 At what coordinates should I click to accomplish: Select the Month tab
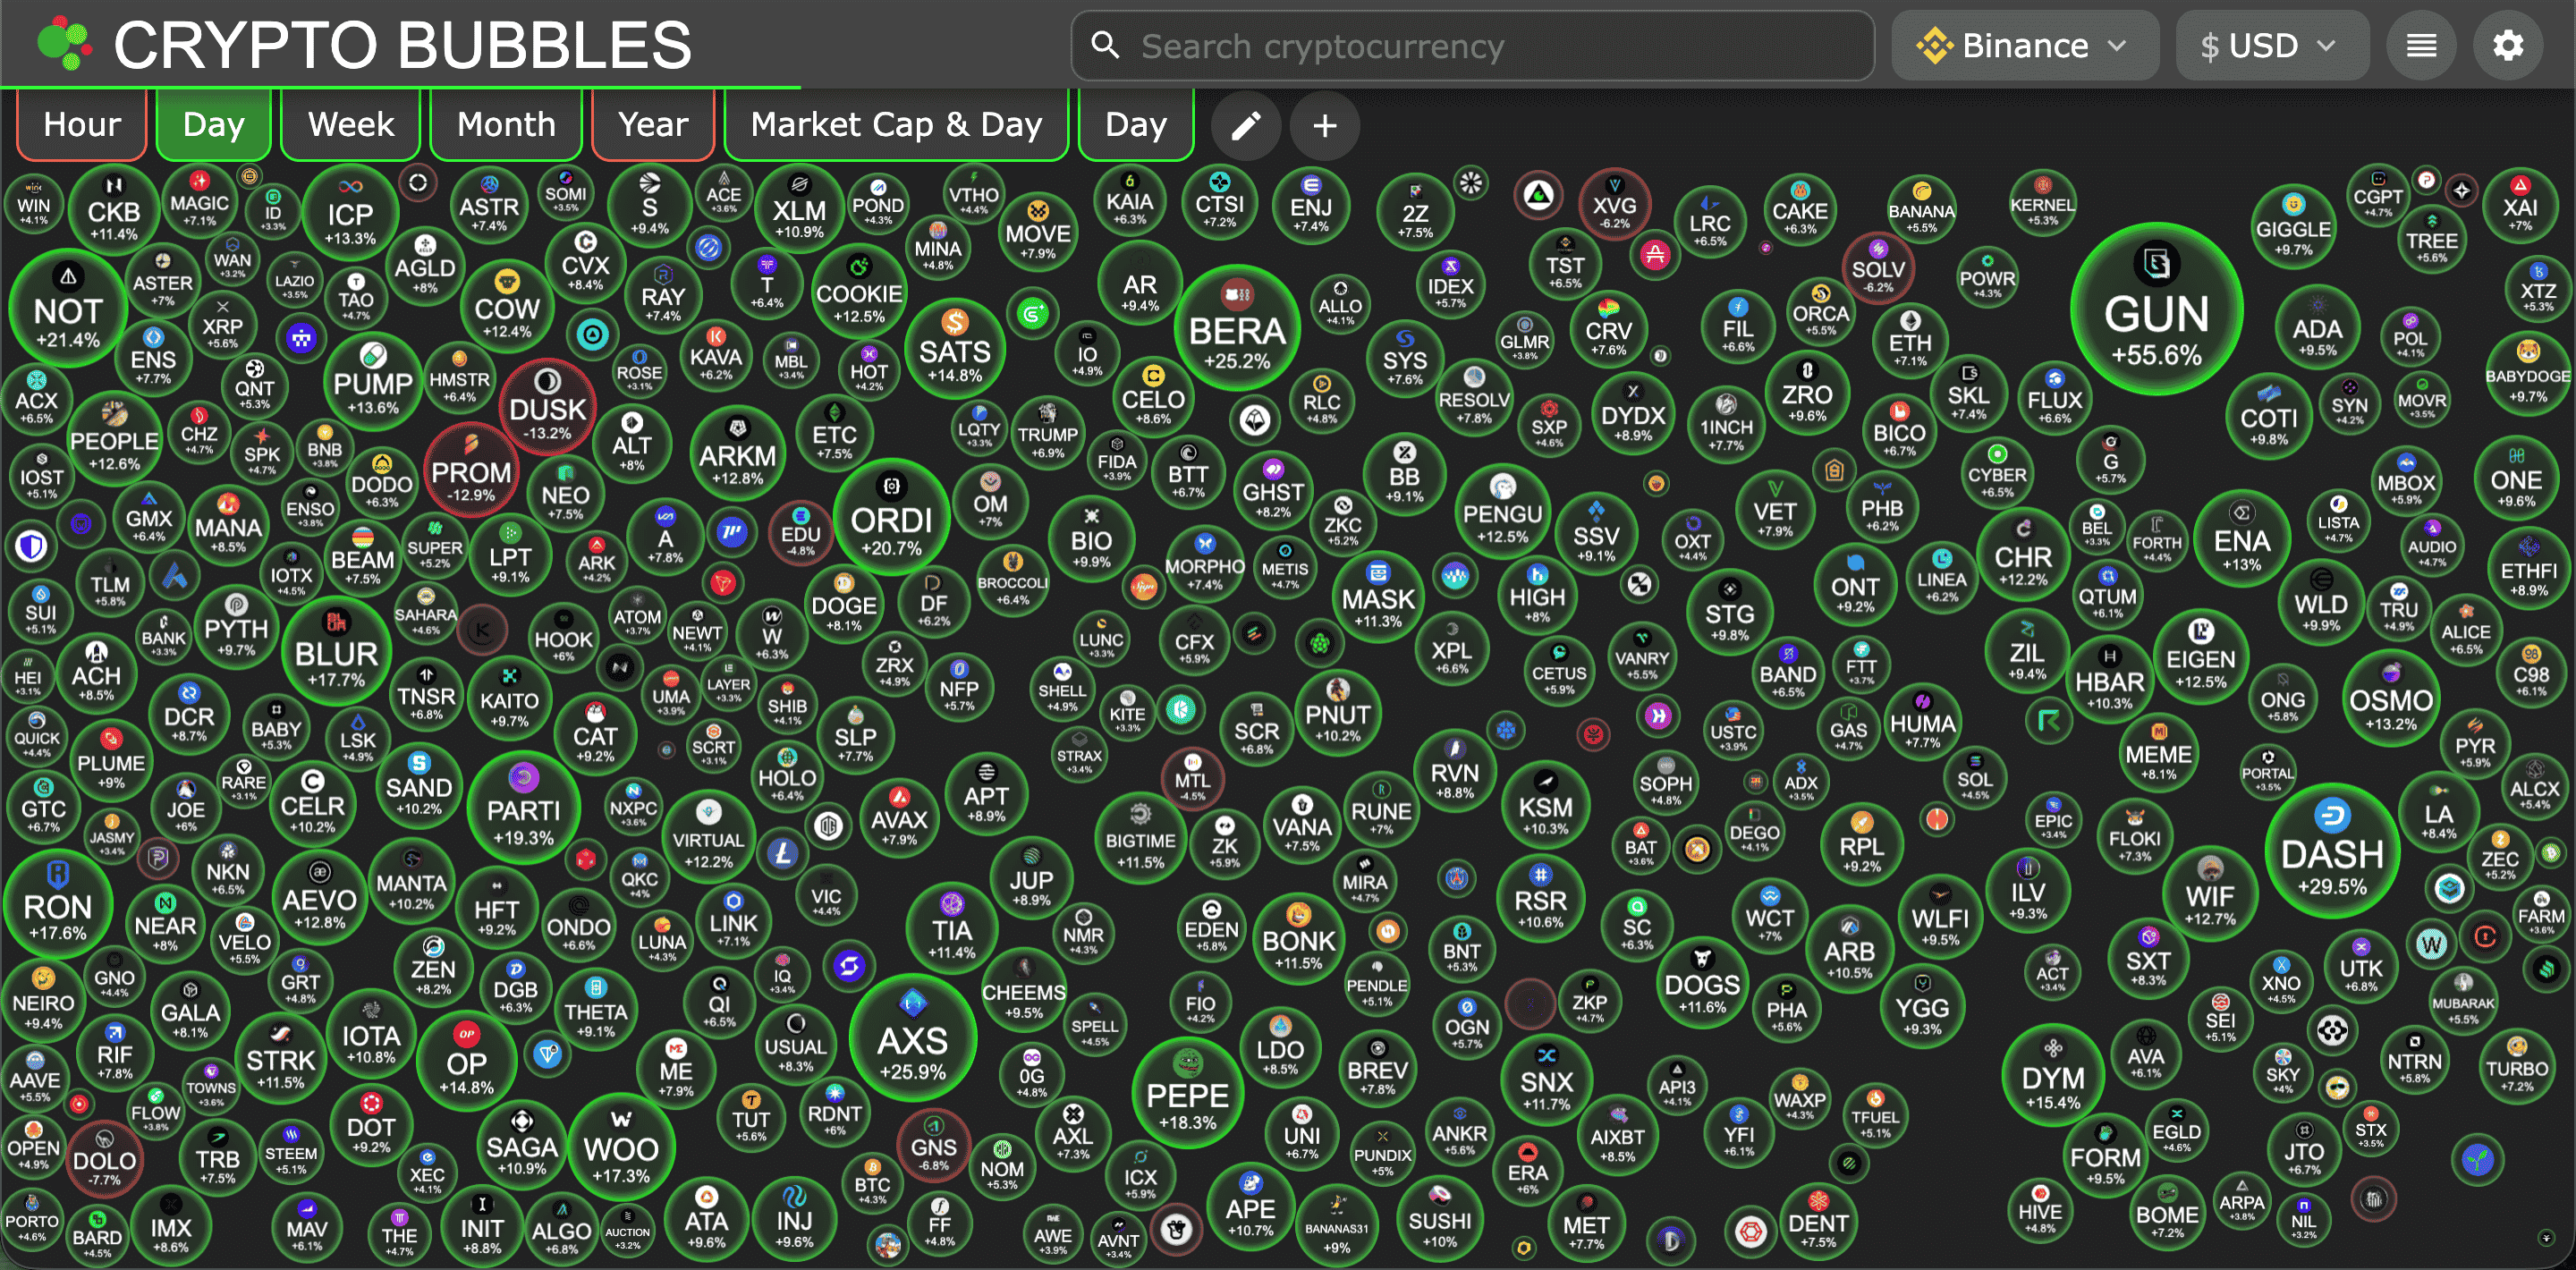(x=506, y=125)
